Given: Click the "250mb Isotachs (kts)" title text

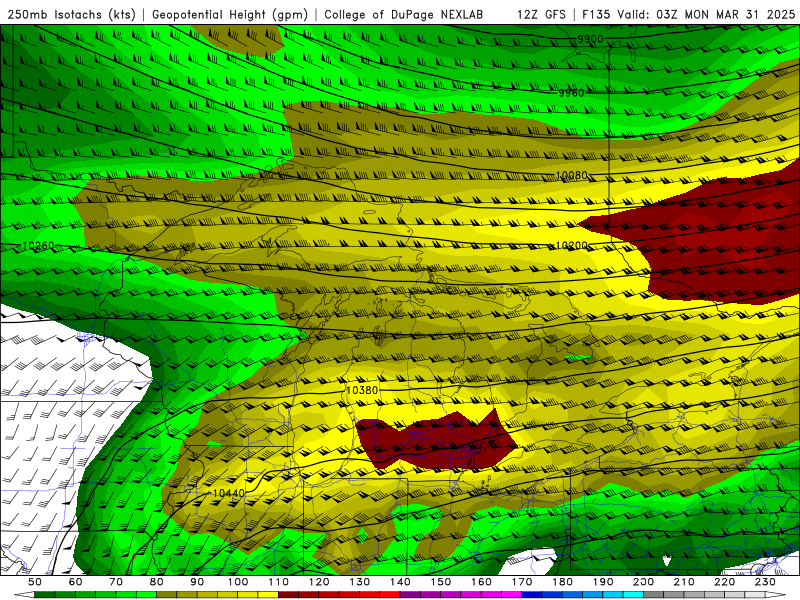Looking at the screenshot, I should tap(71, 15).
